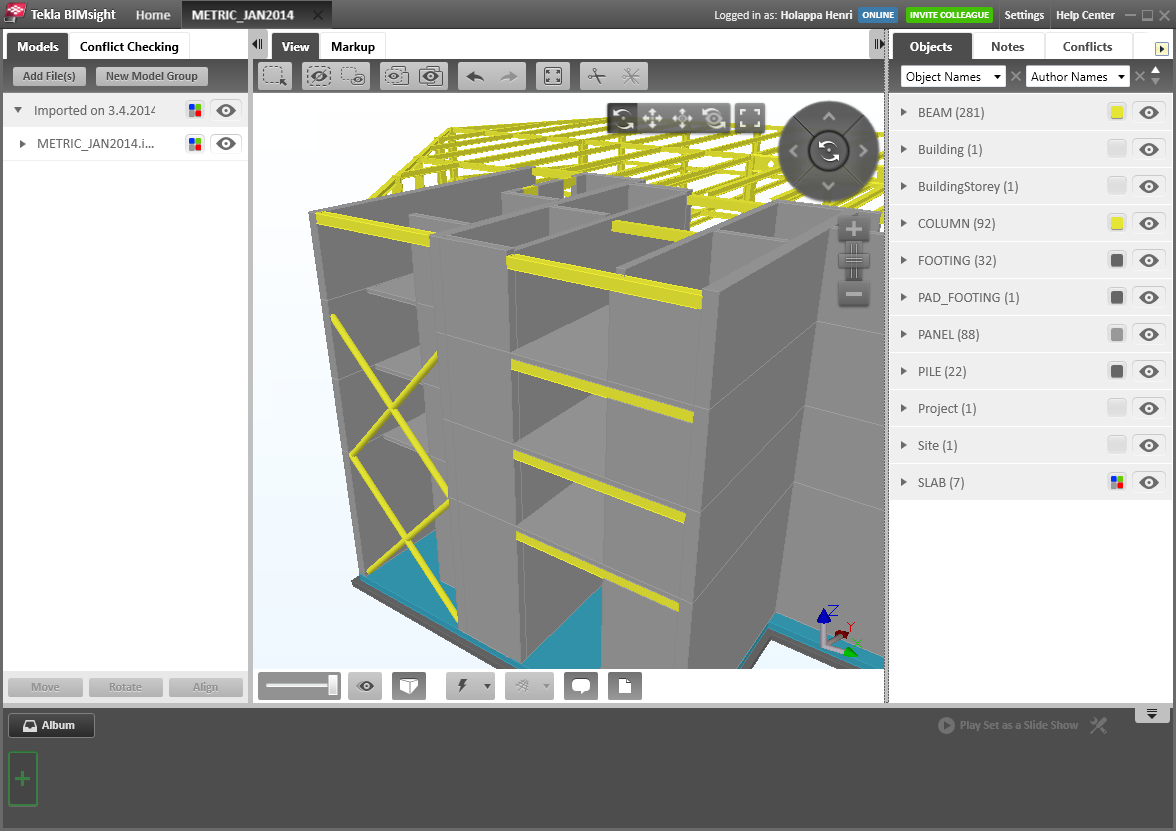Collapse the left Models panel with the arrow
This screenshot has width=1176, height=831.
pyautogui.click(x=258, y=44)
